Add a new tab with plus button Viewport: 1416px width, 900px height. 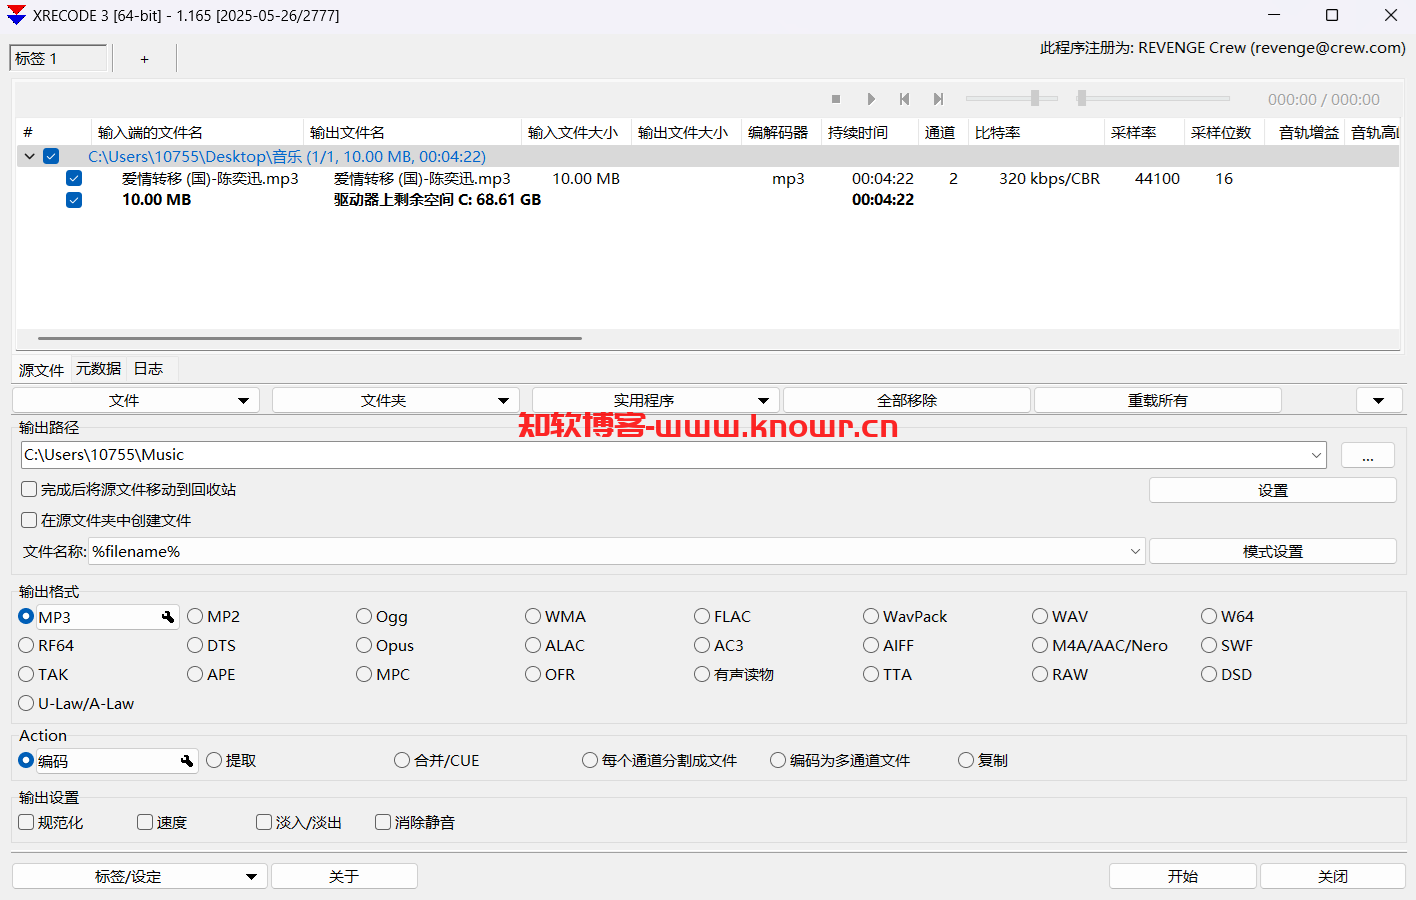click(145, 59)
